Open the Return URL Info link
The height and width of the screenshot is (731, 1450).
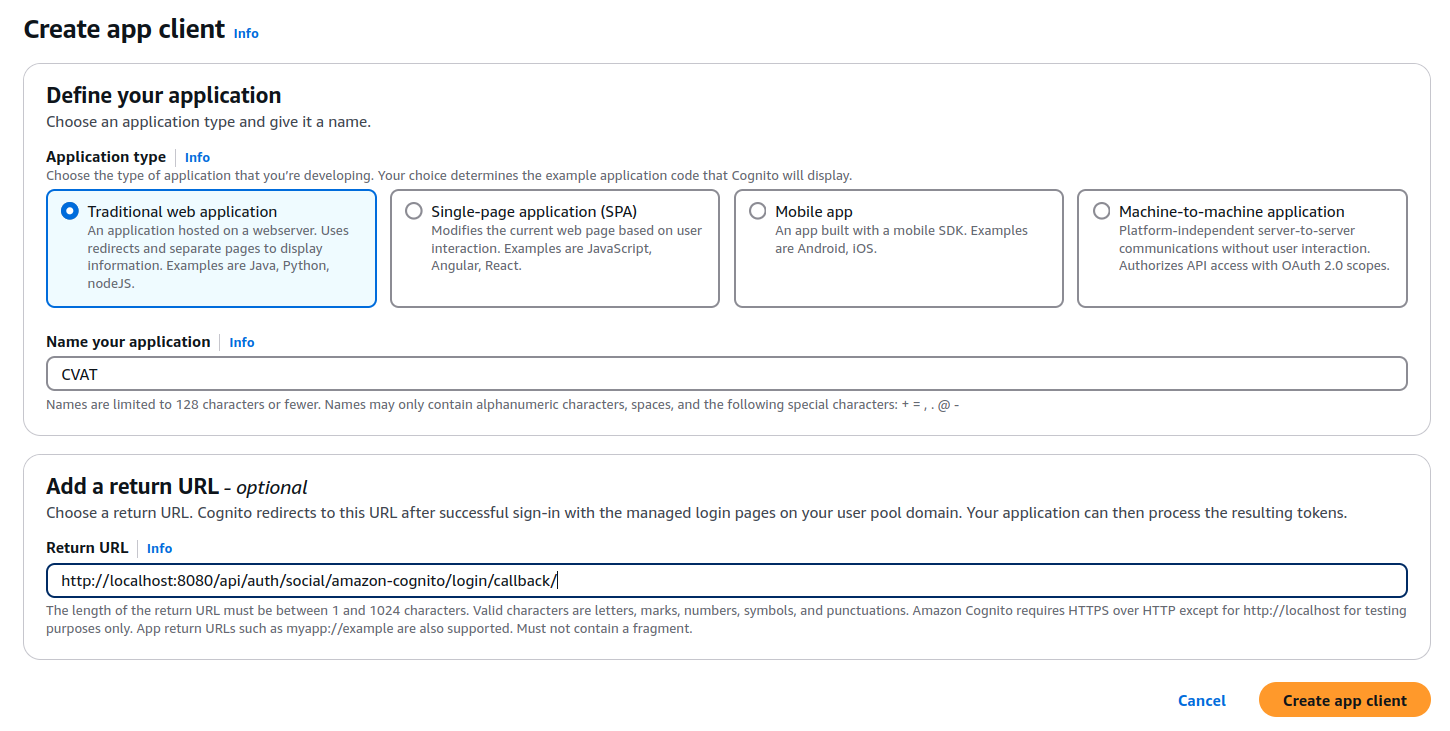pos(159,548)
